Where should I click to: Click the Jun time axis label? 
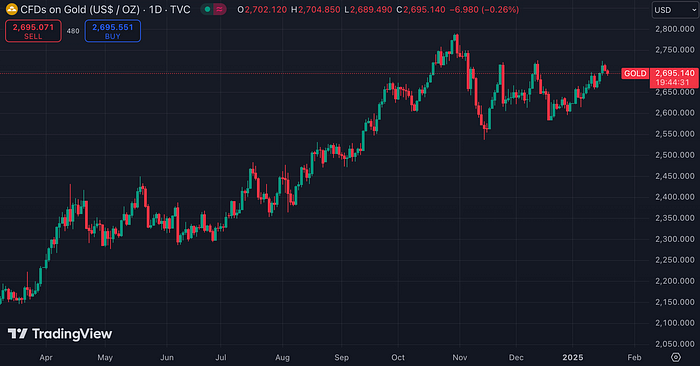[167, 358]
